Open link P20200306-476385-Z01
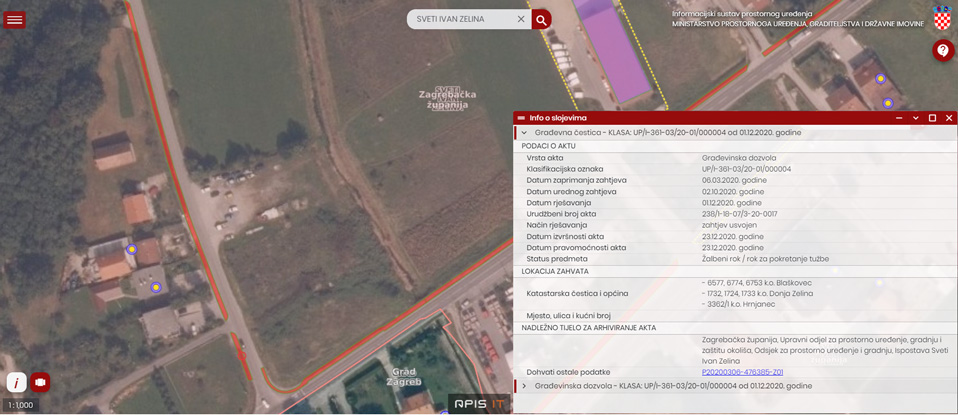Image resolution: width=958 pixels, height=415 pixels. point(742,372)
